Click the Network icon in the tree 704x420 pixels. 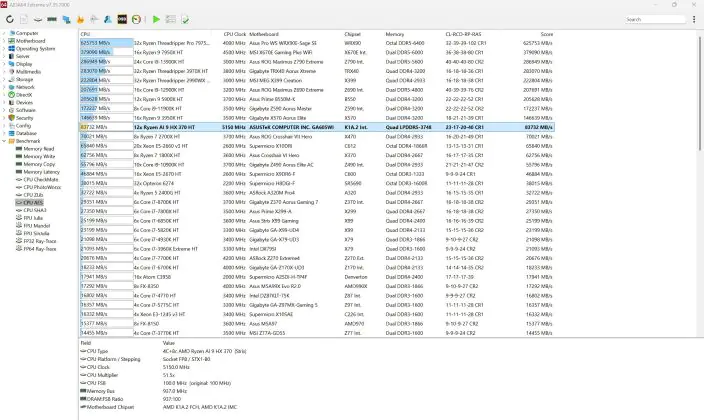(x=12, y=87)
